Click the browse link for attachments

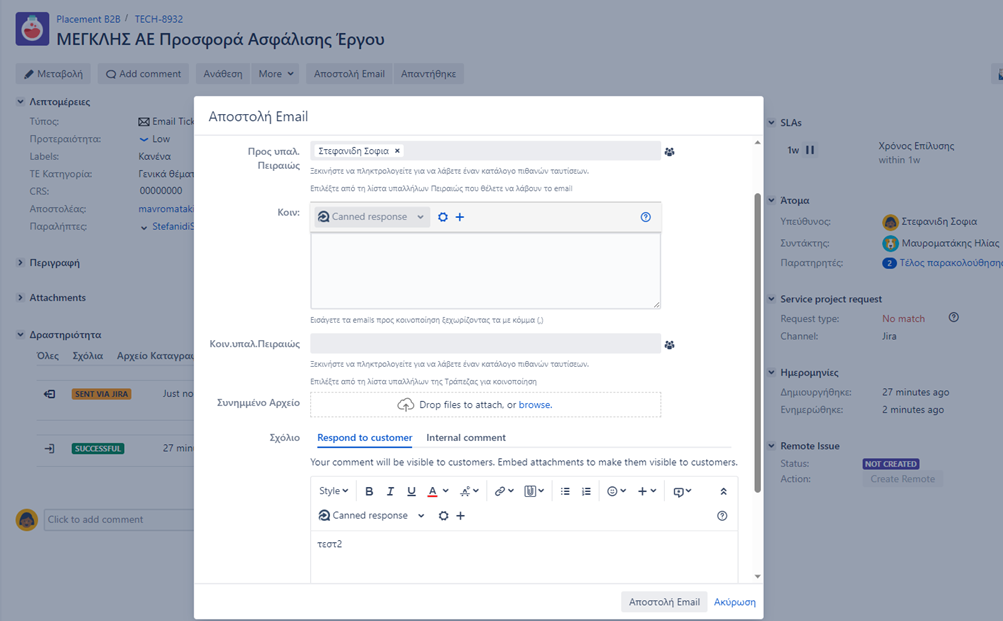[535, 405]
